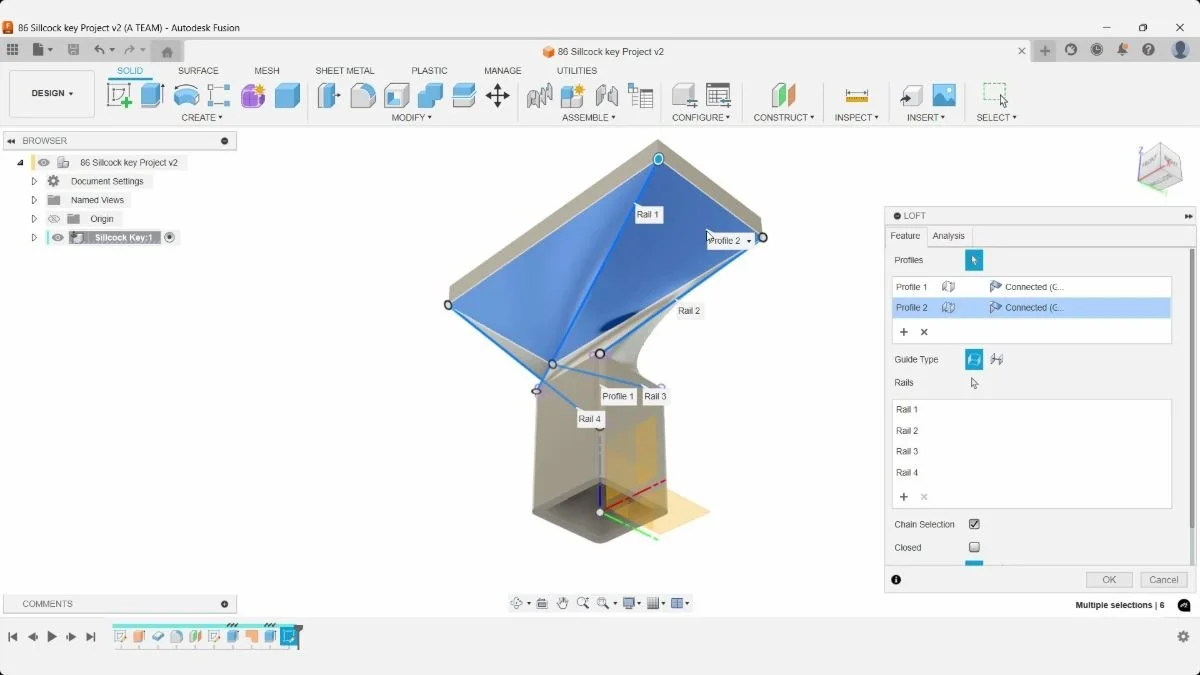Open the Help question mark icon
1200x675 pixels.
point(1149,50)
